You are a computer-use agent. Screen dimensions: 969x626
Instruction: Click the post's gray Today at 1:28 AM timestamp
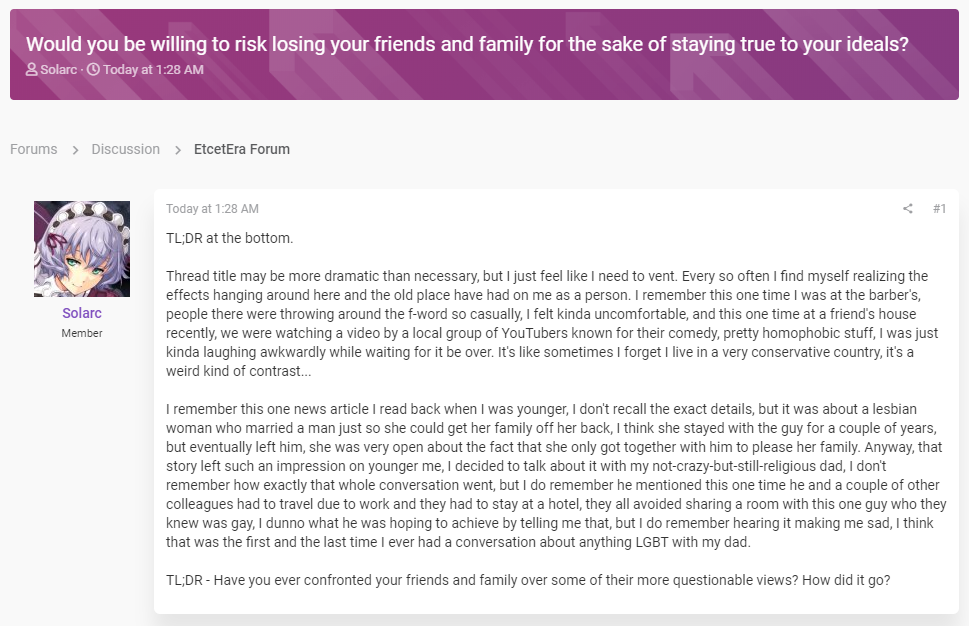(212, 209)
